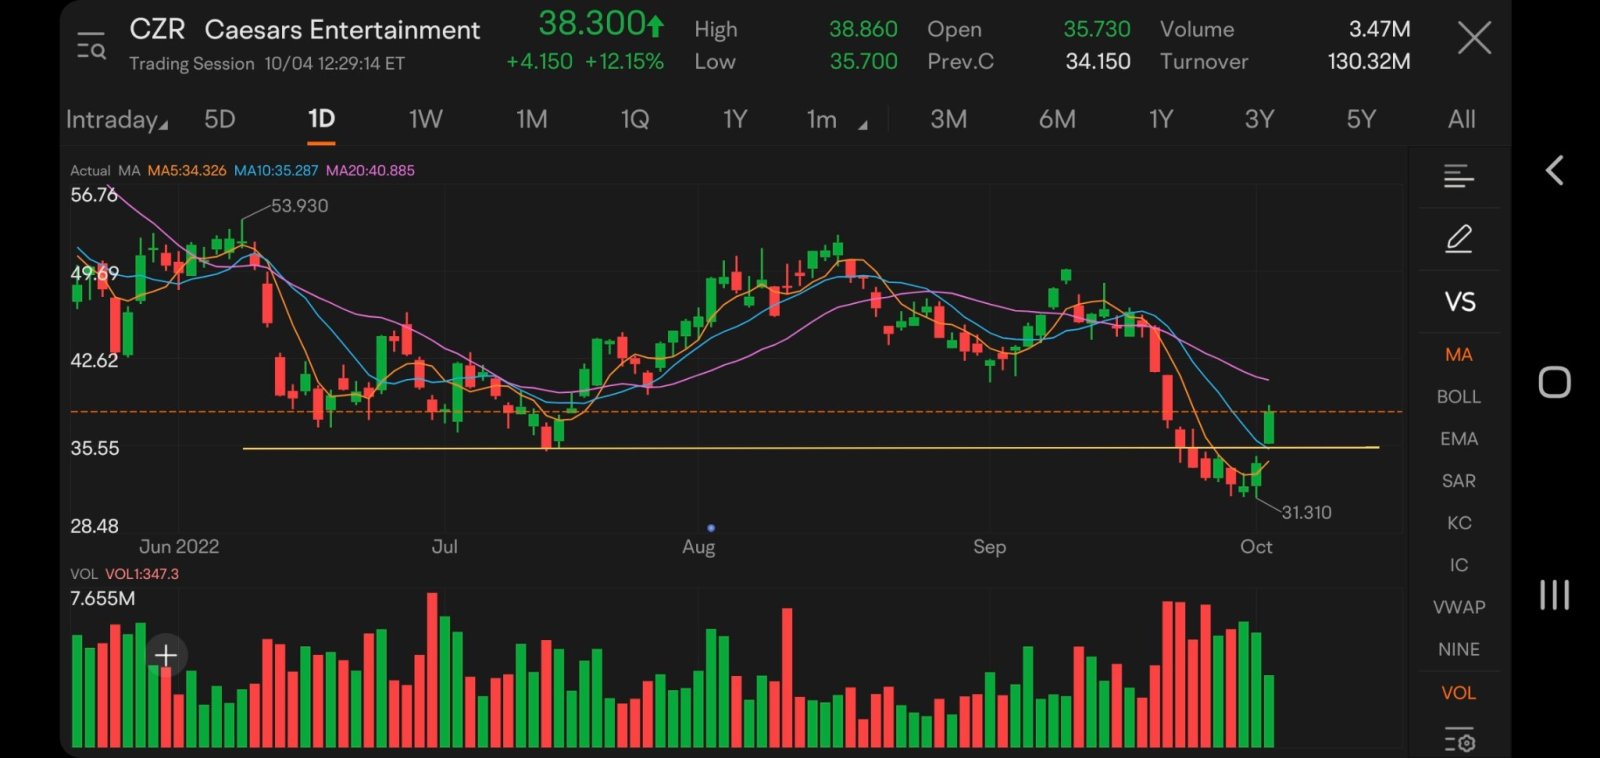Toggle the MA indicator
Screen dimensions: 1600x758
1459,355
